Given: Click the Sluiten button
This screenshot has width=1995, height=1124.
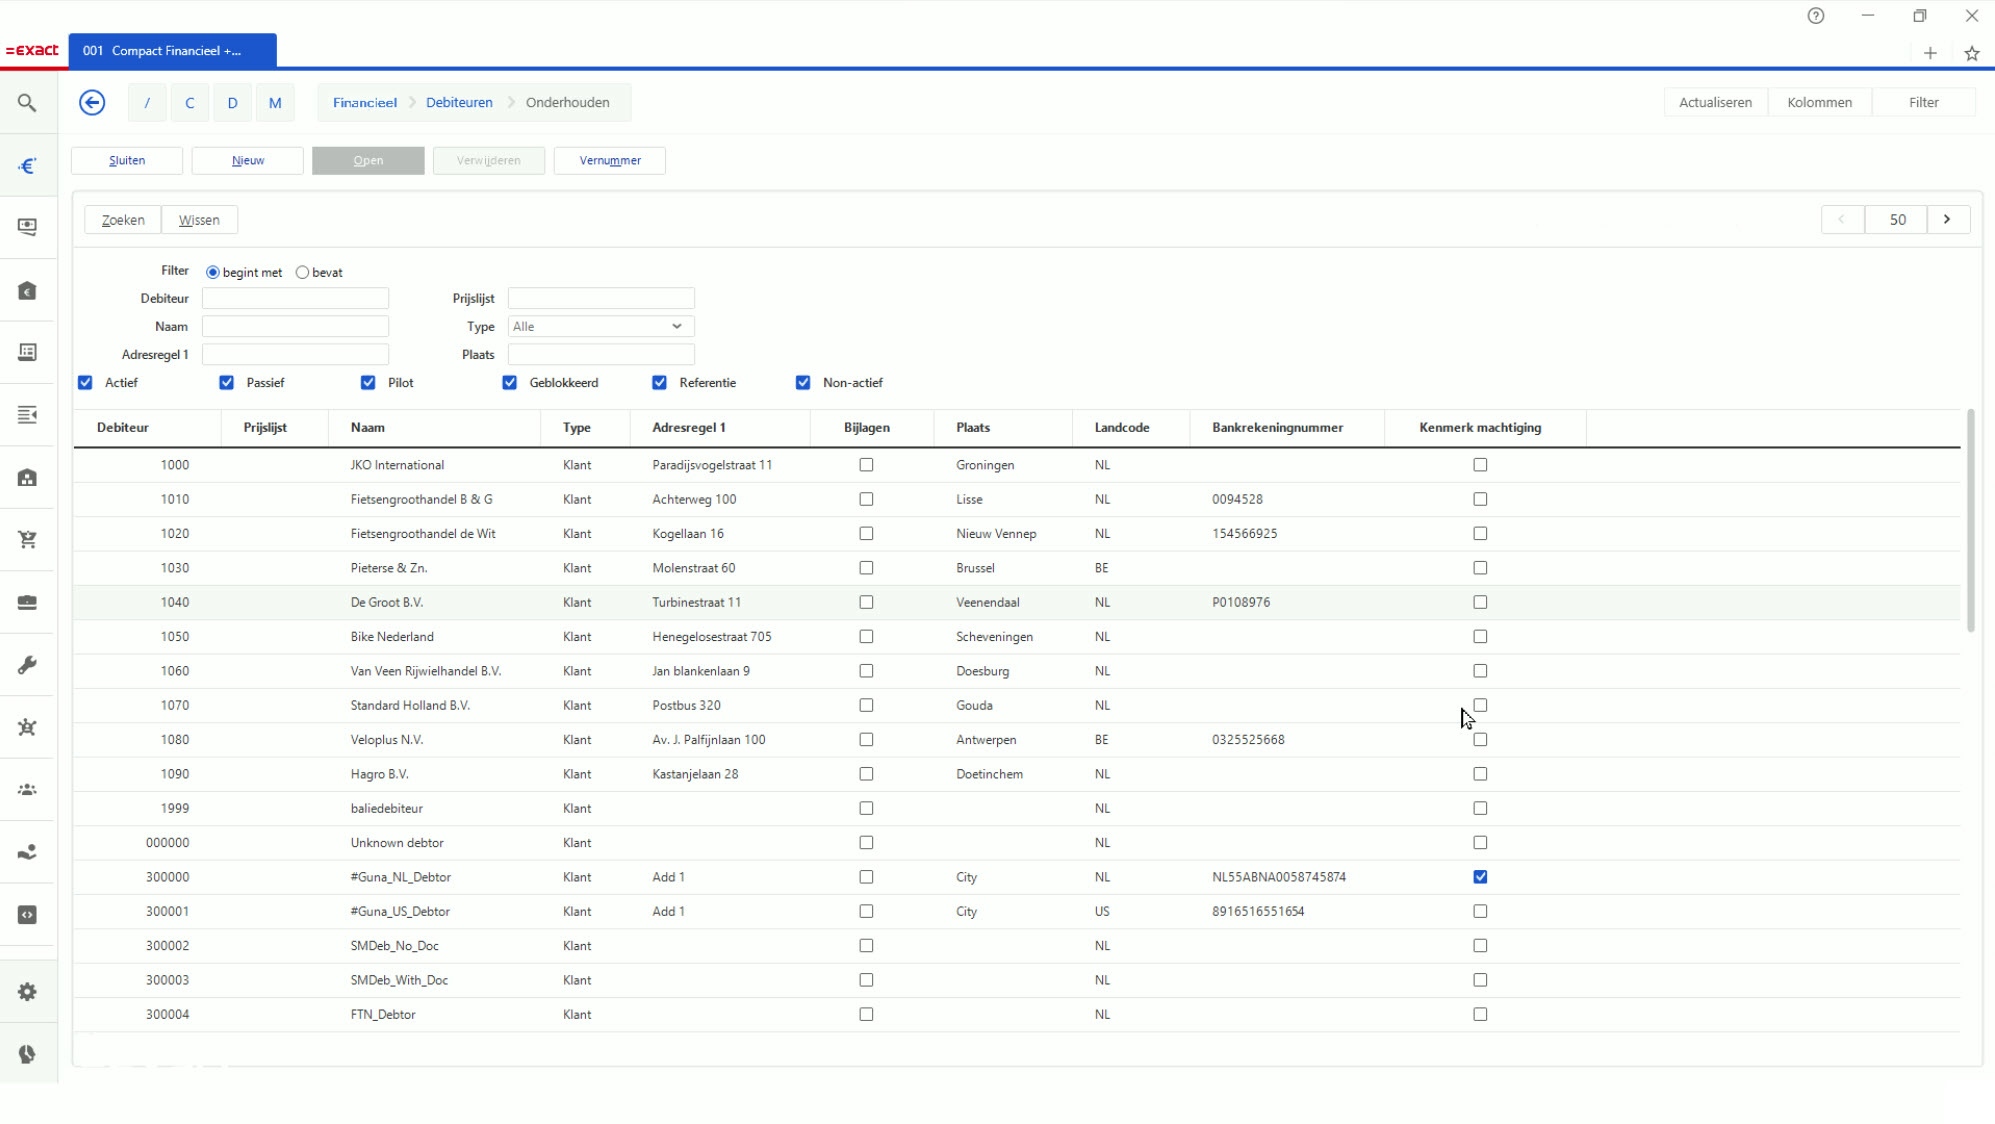Looking at the screenshot, I should [x=127, y=160].
